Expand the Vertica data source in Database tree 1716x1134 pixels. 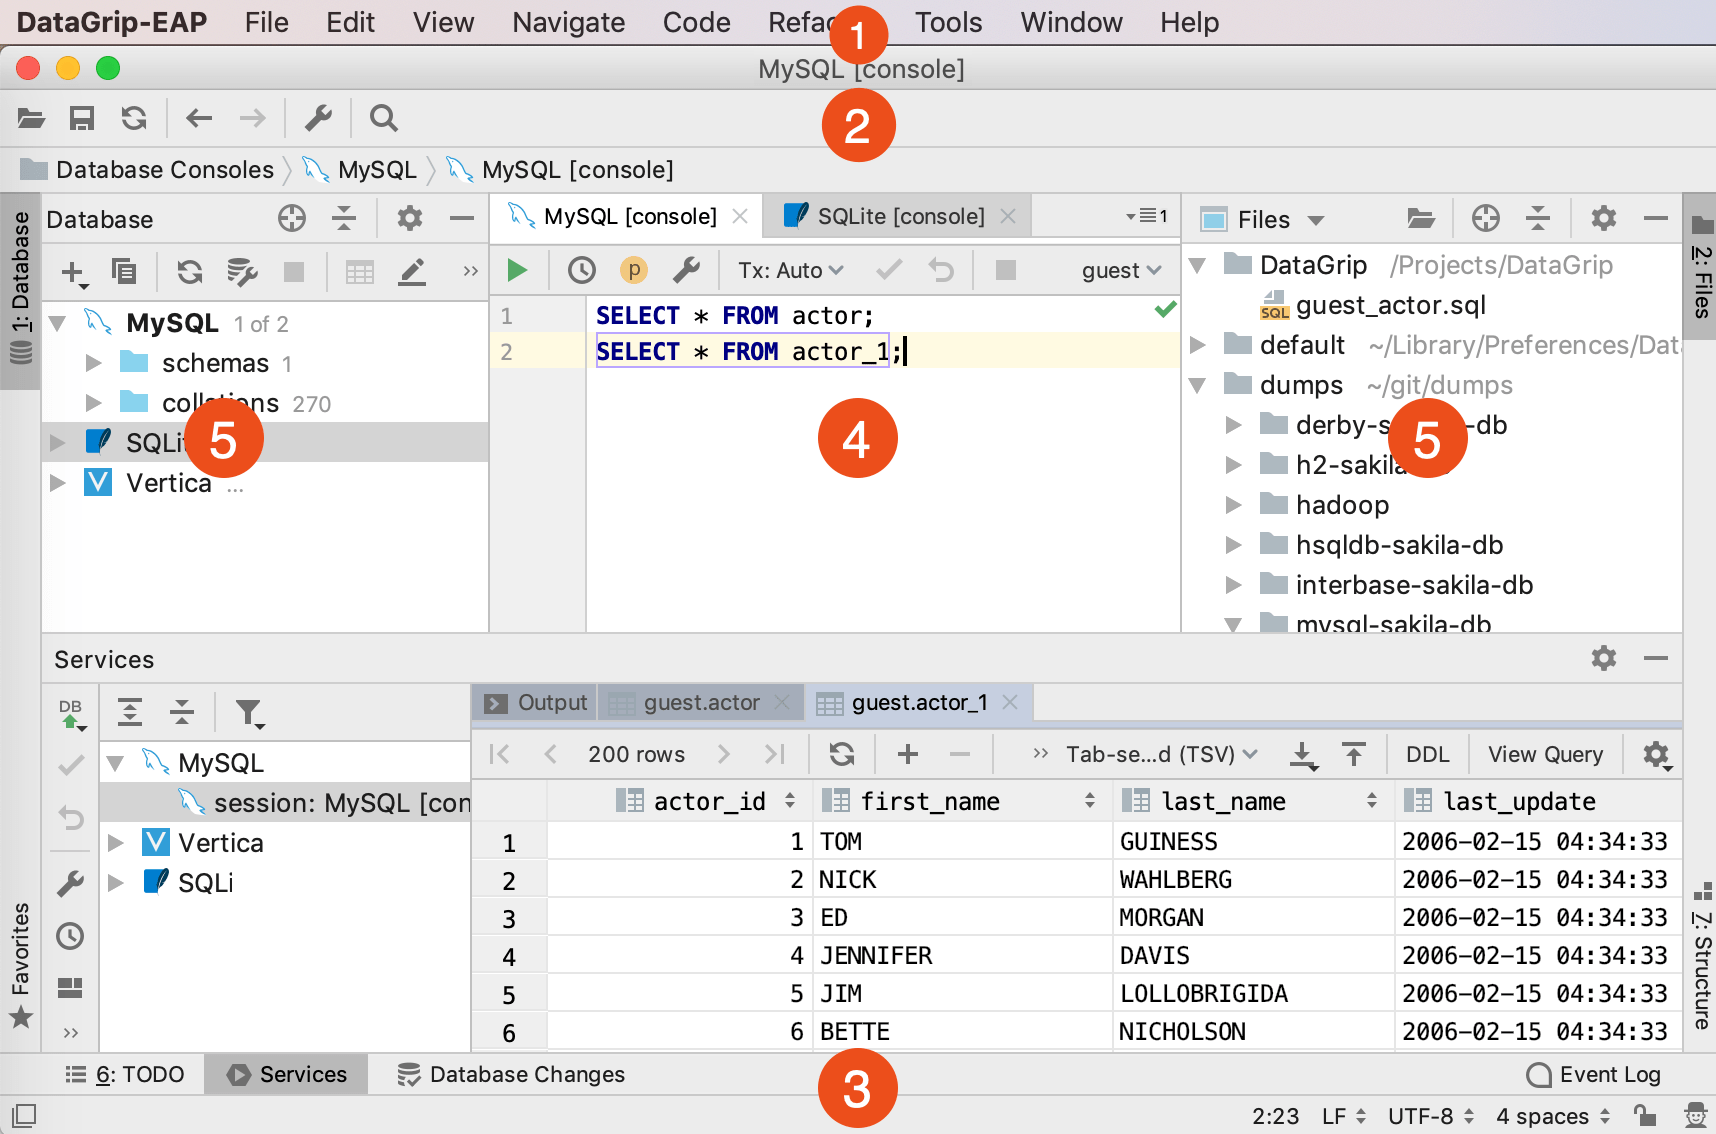(58, 483)
